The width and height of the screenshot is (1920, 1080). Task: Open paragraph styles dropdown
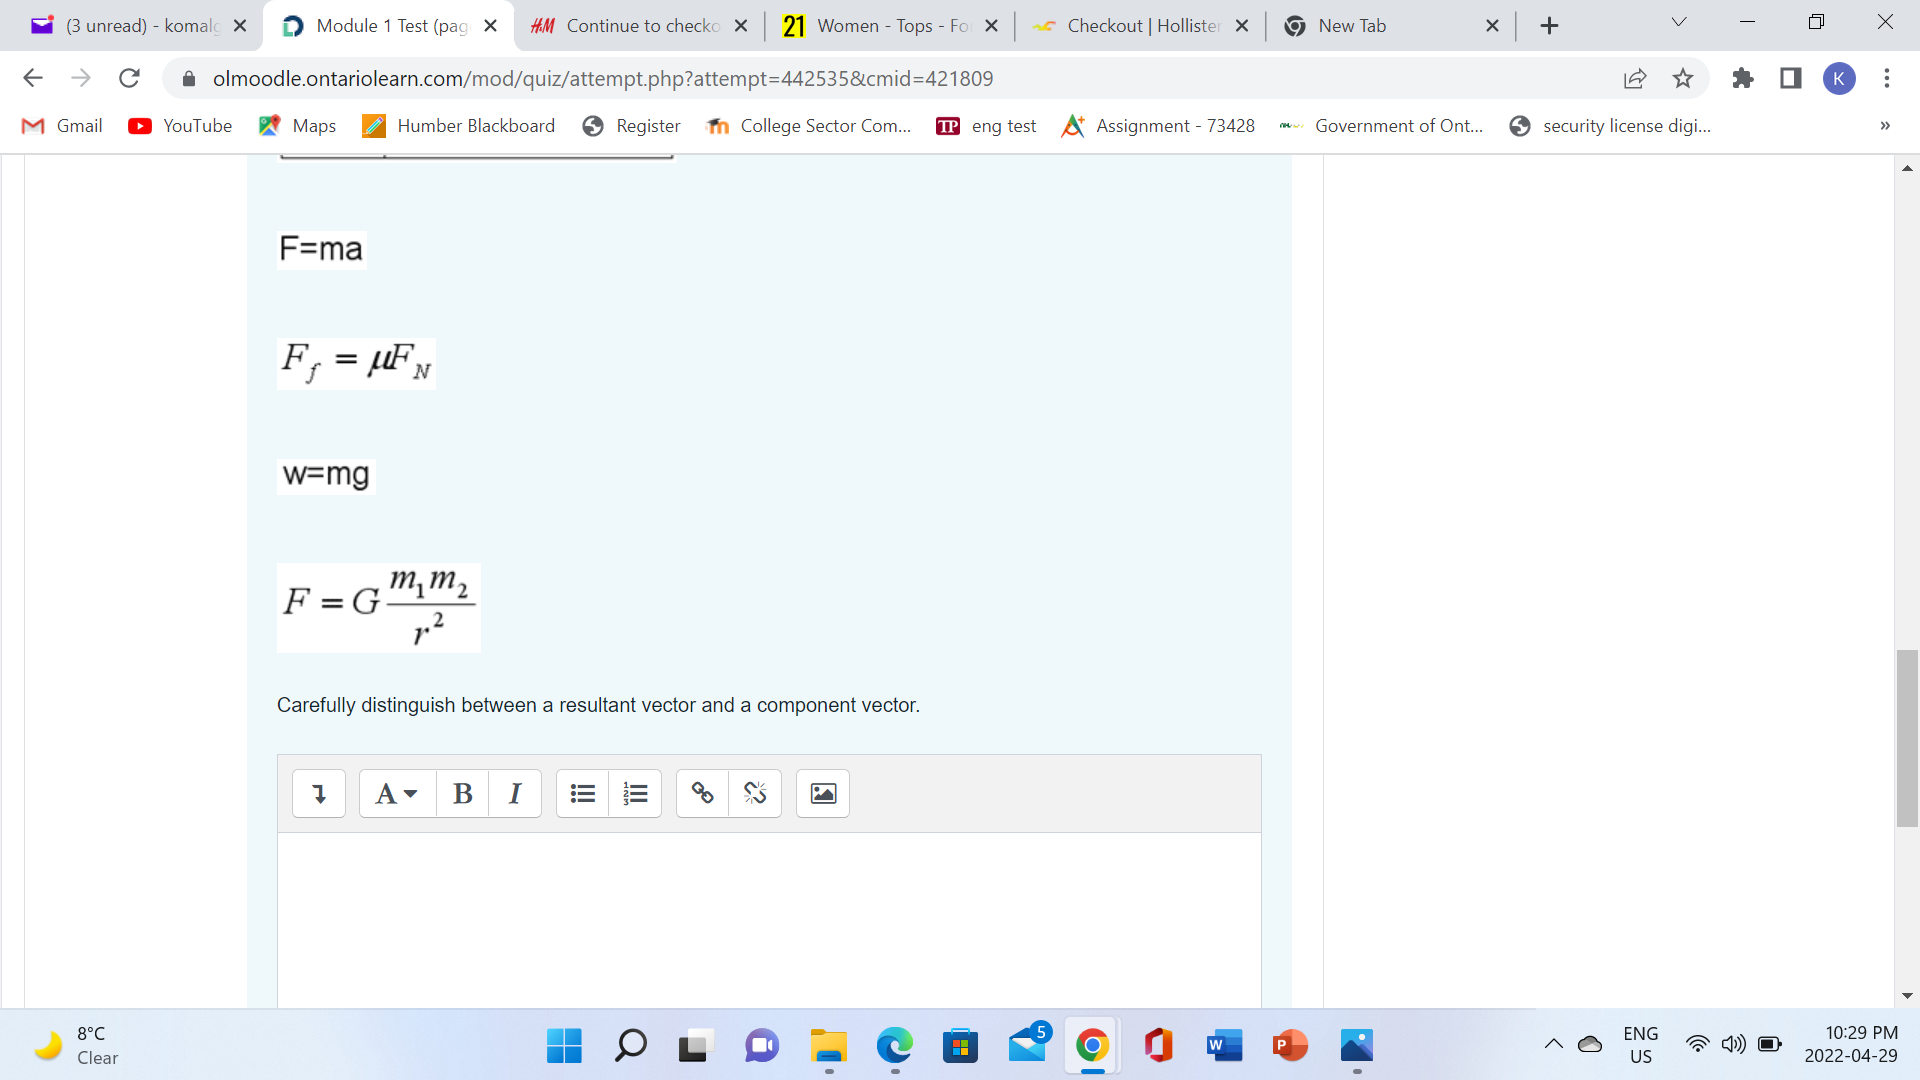coord(396,794)
